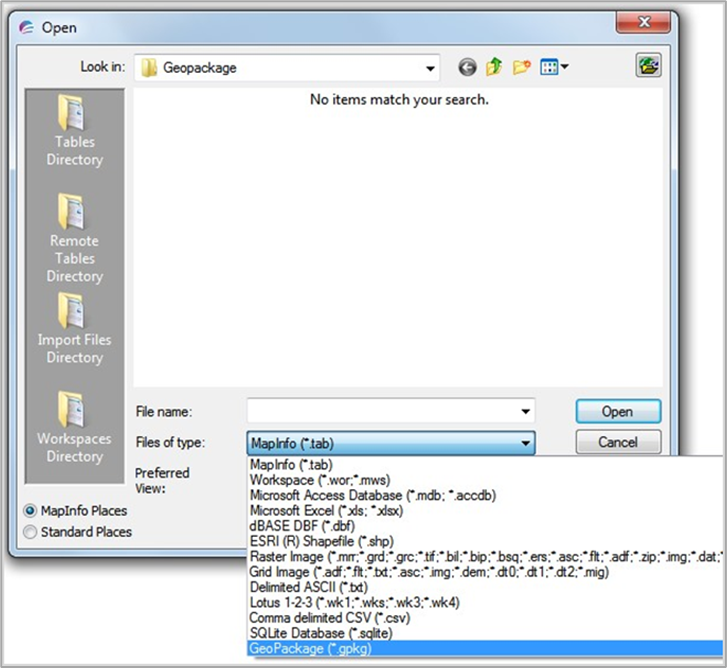Viewport: 727px width, 668px height.
Task: Choose Lotus 1-2-3 file type
Action: (485, 602)
